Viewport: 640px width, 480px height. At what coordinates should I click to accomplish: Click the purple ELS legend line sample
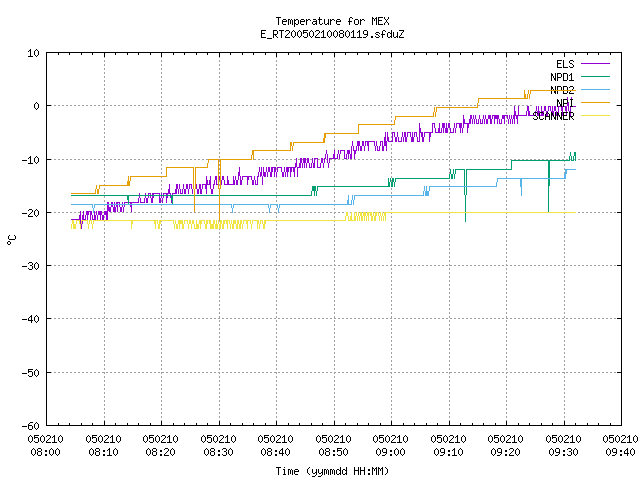595,64
